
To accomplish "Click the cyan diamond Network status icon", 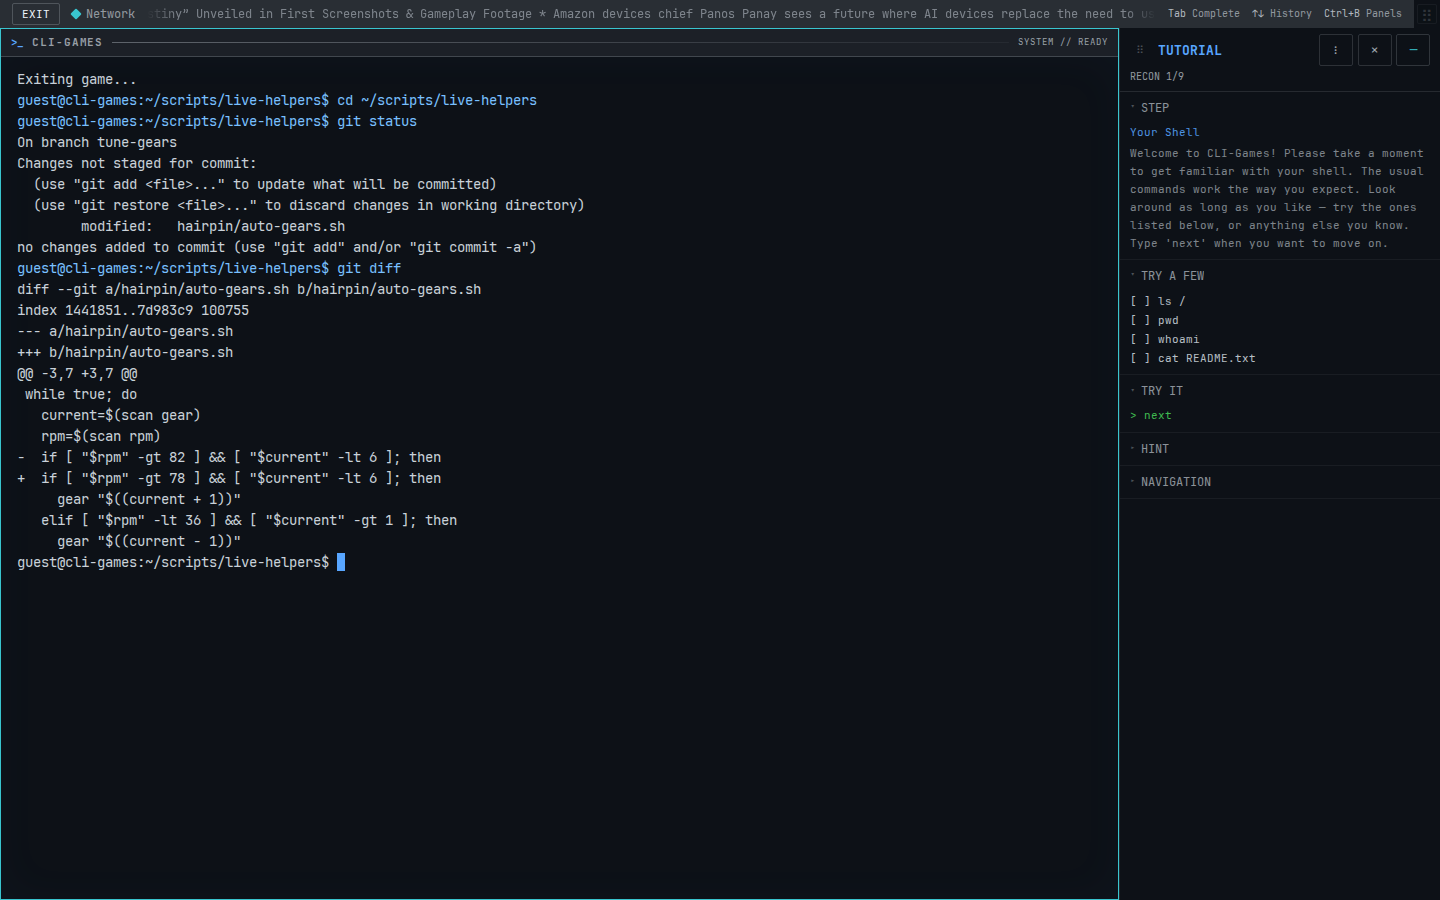I will pyautogui.click(x=76, y=14).
